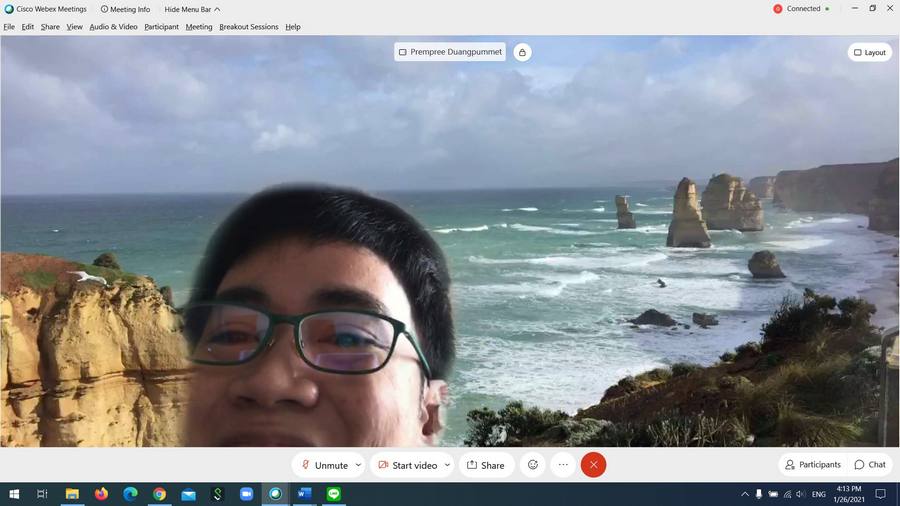Open the more options ellipsis button
Viewport: 900px width, 506px height.
tap(563, 465)
